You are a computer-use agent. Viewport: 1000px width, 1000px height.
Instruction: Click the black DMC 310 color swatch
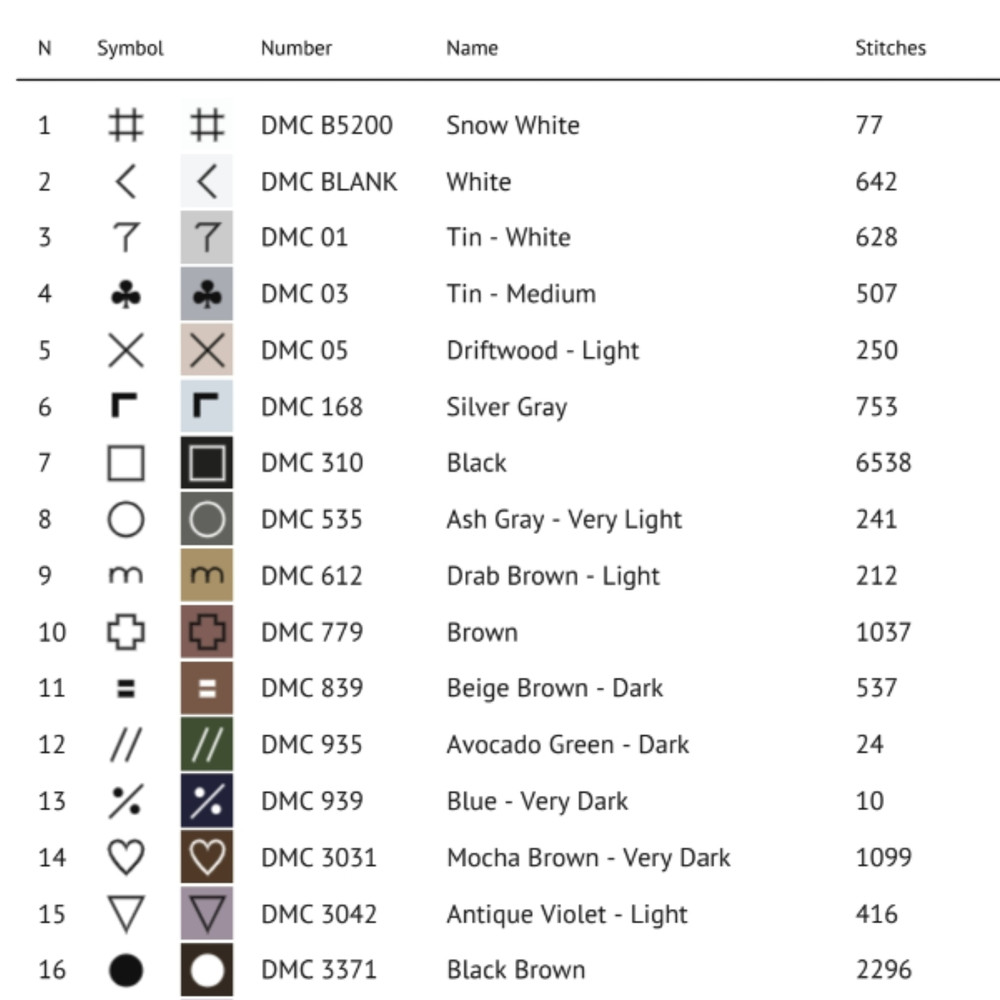click(x=207, y=464)
